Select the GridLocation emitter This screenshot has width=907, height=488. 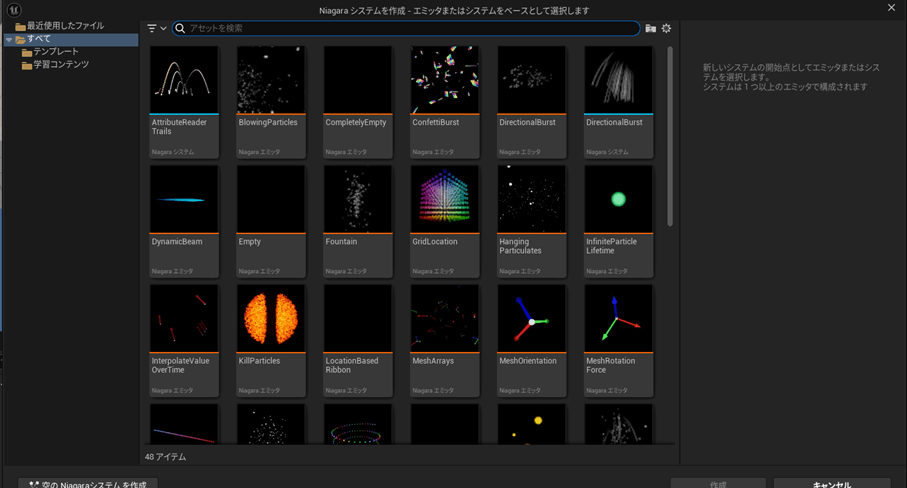point(444,221)
